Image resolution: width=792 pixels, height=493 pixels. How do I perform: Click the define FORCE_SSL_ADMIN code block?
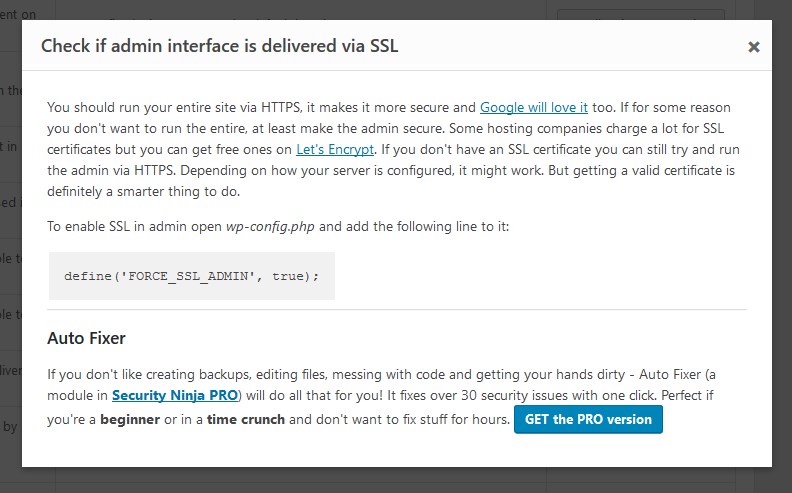[x=192, y=276]
